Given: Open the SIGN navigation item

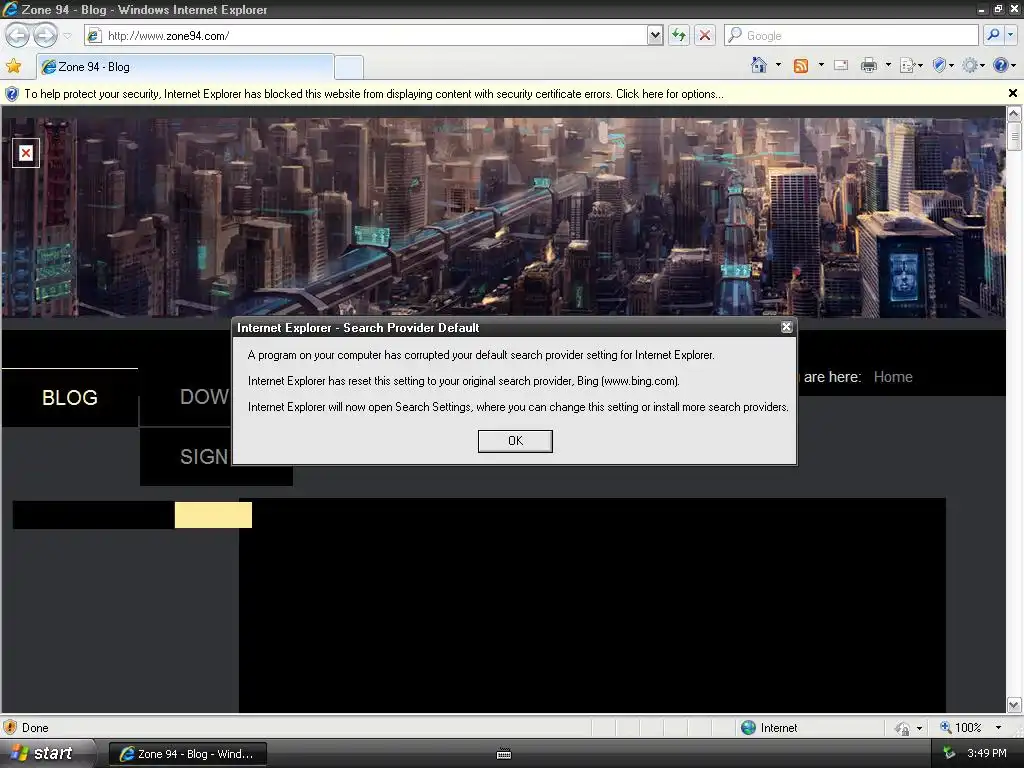Looking at the screenshot, I should (x=204, y=456).
